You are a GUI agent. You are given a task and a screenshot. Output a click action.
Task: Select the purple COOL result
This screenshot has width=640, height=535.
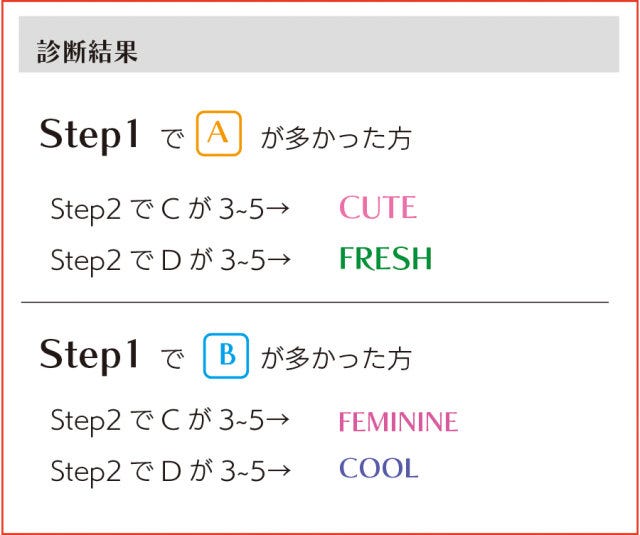tap(378, 469)
